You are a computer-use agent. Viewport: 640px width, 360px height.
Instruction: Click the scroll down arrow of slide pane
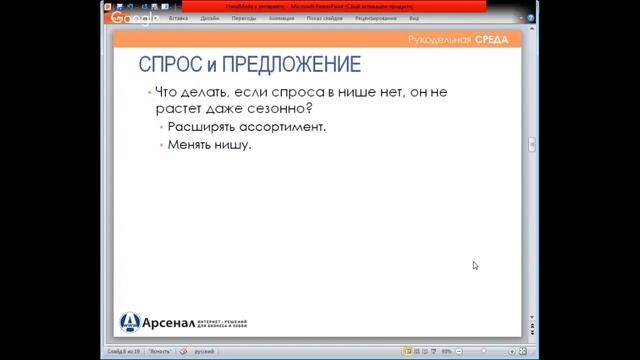click(531, 317)
